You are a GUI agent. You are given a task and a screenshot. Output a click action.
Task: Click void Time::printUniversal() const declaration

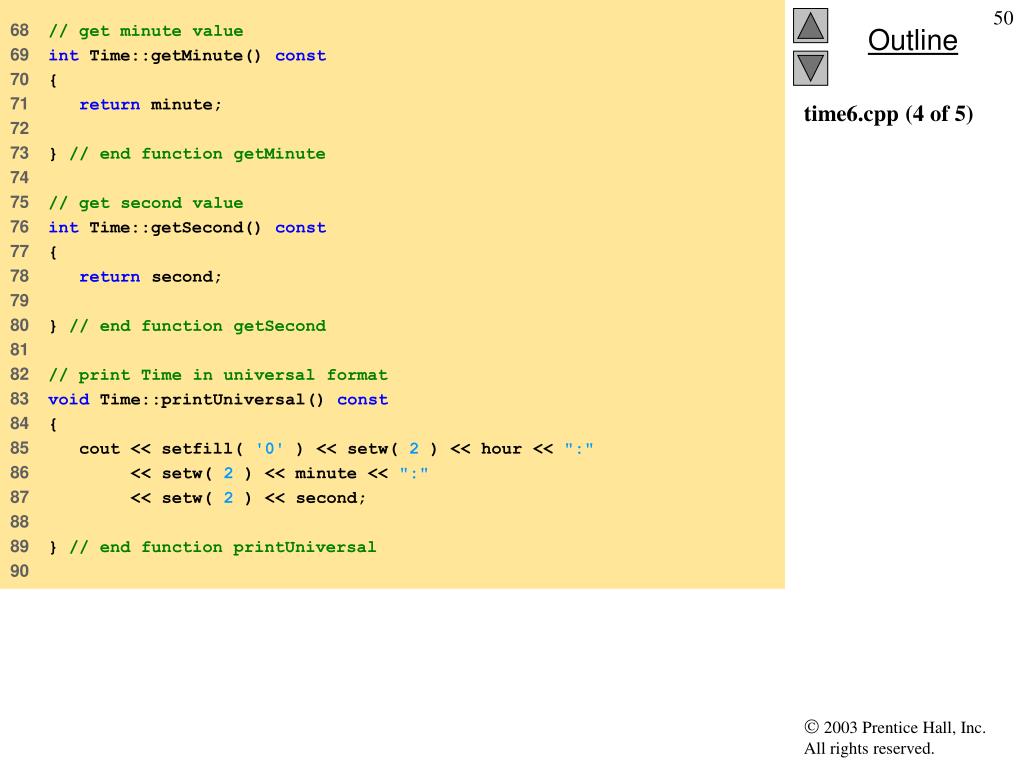click(x=218, y=400)
